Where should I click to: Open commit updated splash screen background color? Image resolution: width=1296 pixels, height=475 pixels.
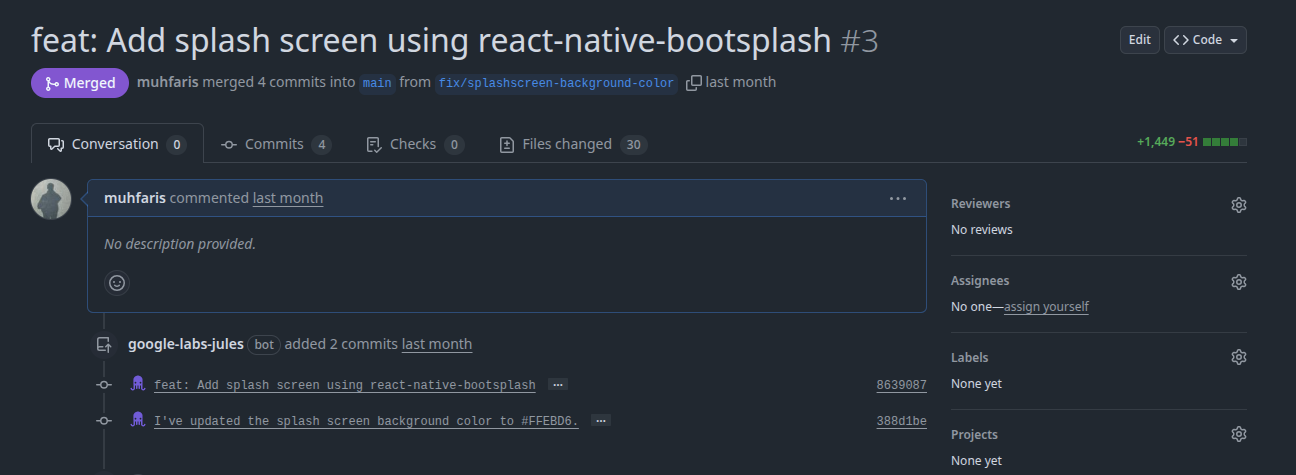366,421
